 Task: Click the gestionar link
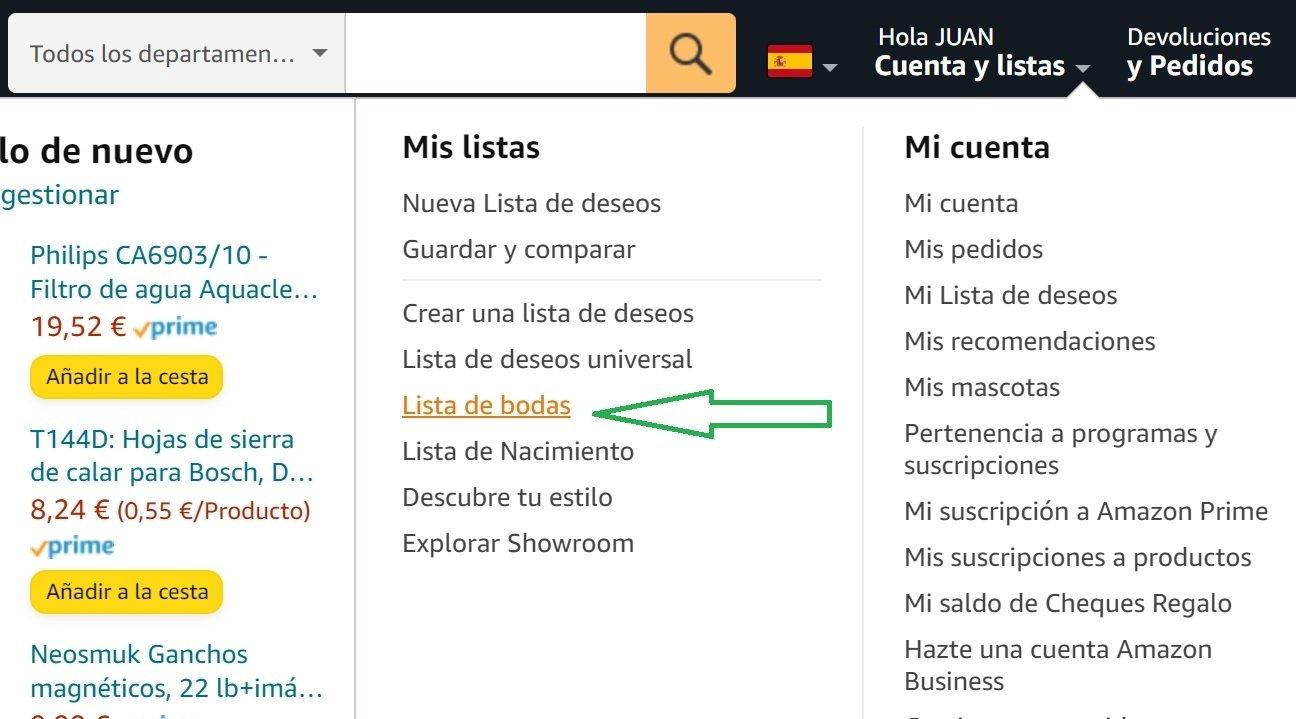click(x=60, y=195)
